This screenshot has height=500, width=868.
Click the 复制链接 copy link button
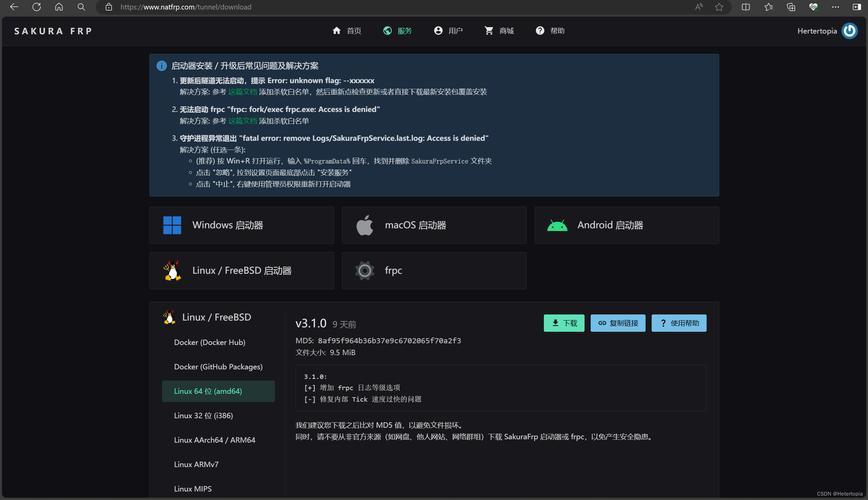(x=618, y=323)
